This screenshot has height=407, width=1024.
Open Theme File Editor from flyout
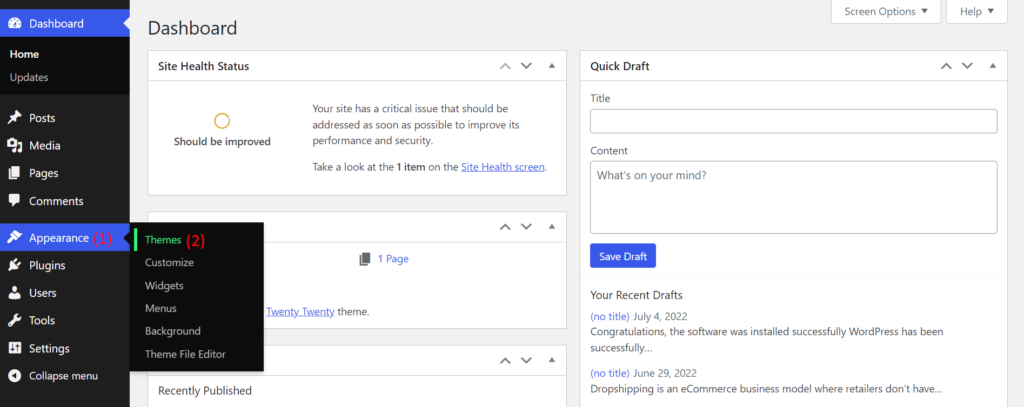185,354
